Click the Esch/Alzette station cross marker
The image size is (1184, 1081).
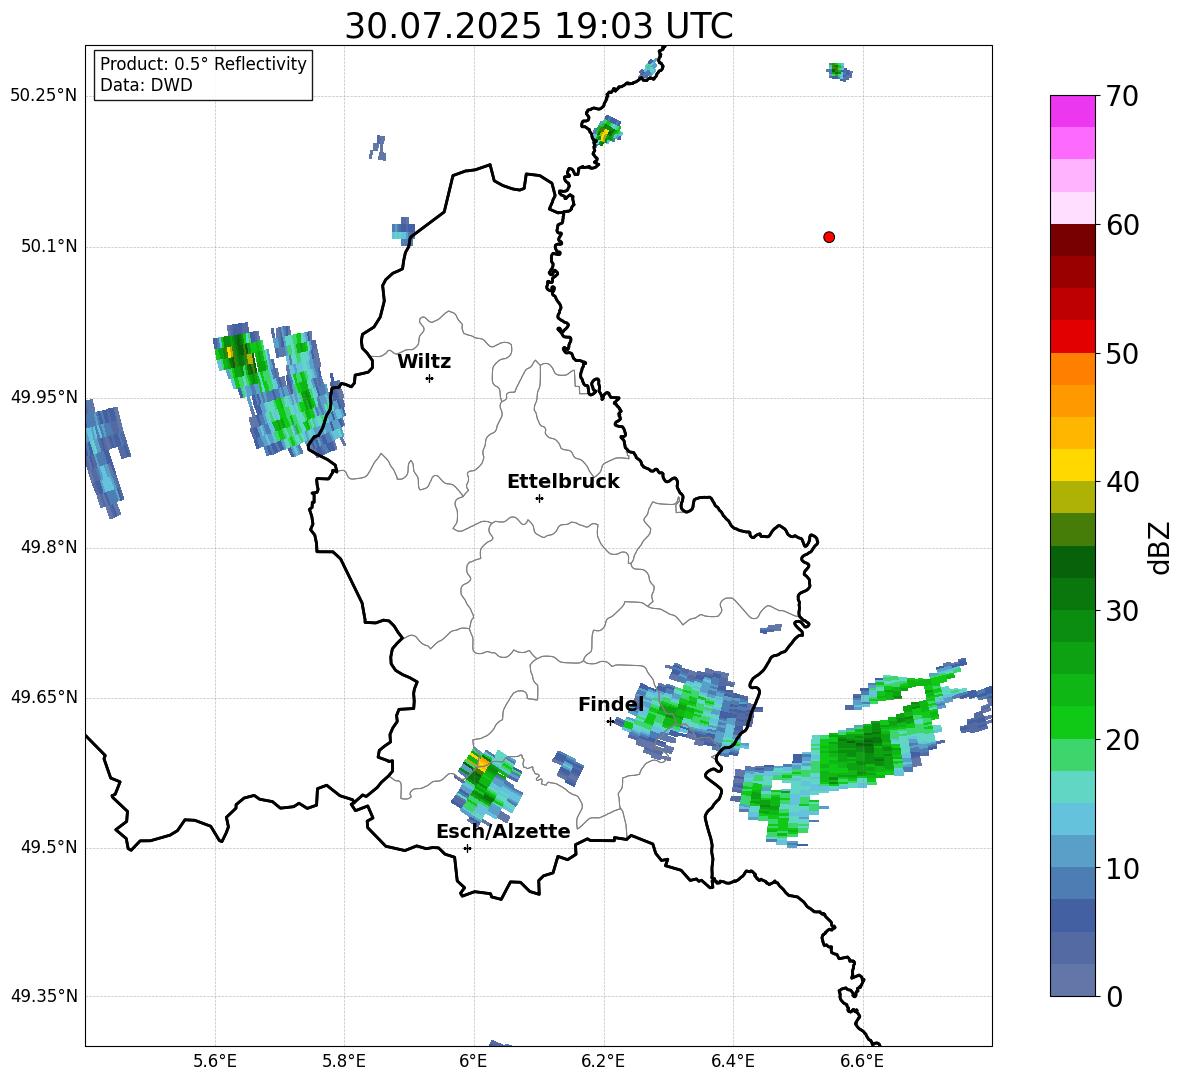pos(467,848)
